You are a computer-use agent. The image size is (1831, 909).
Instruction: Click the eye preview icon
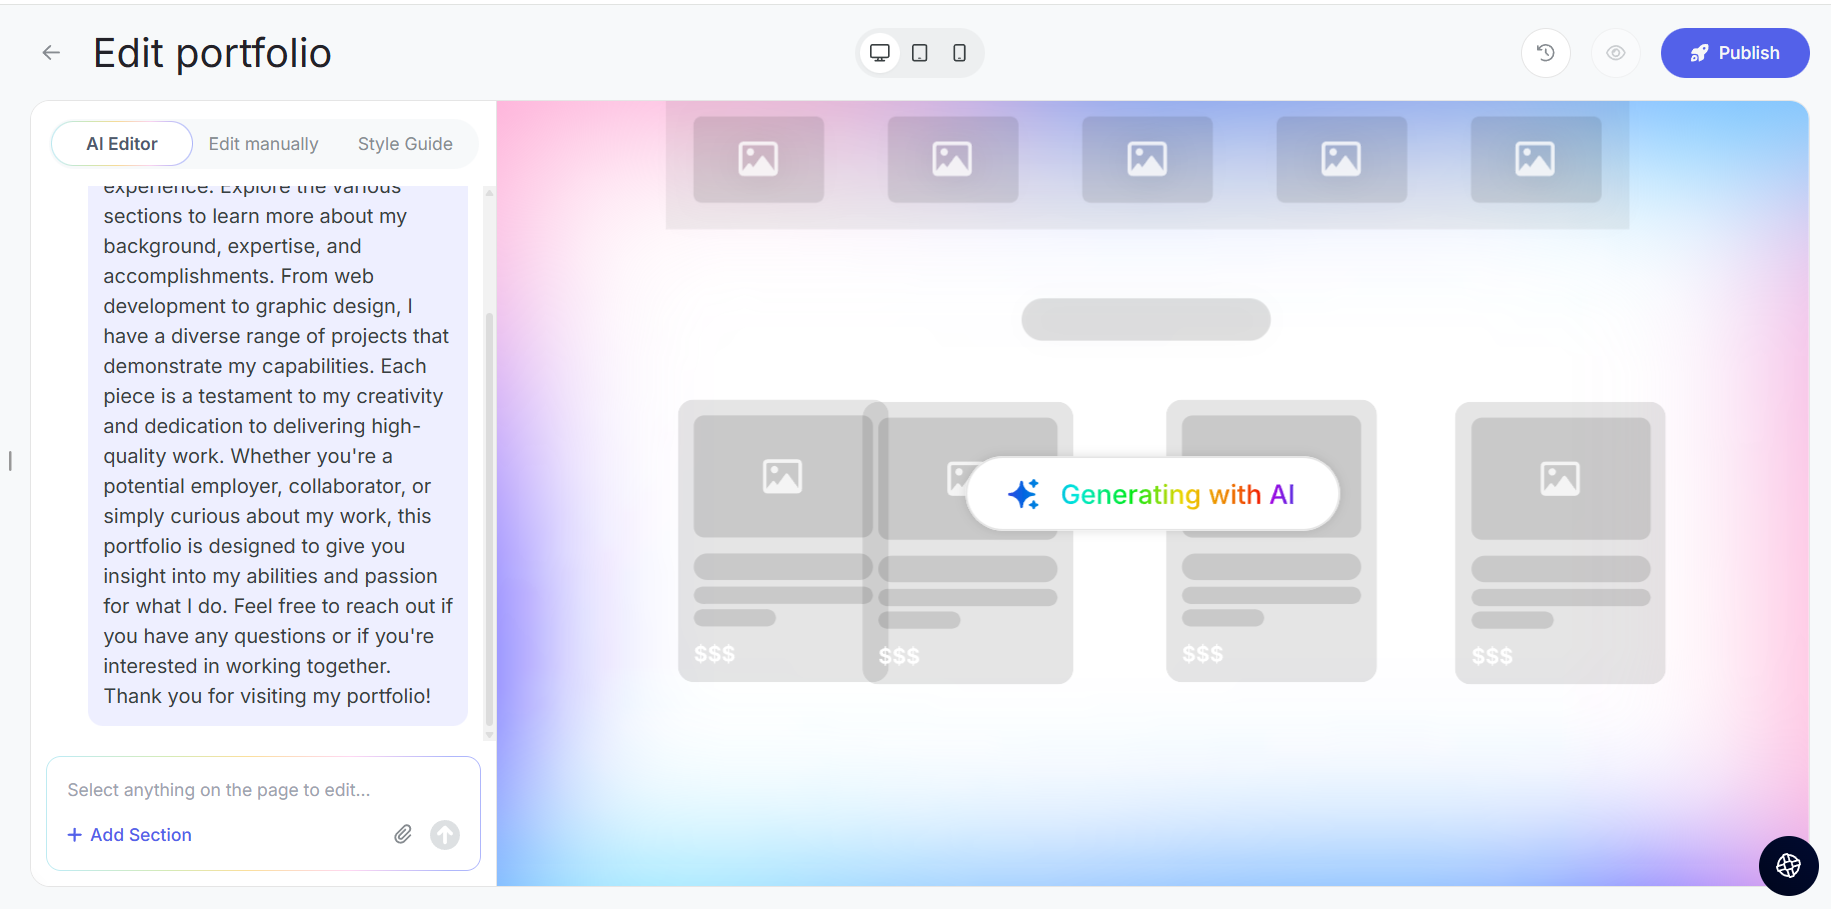pyautogui.click(x=1615, y=53)
